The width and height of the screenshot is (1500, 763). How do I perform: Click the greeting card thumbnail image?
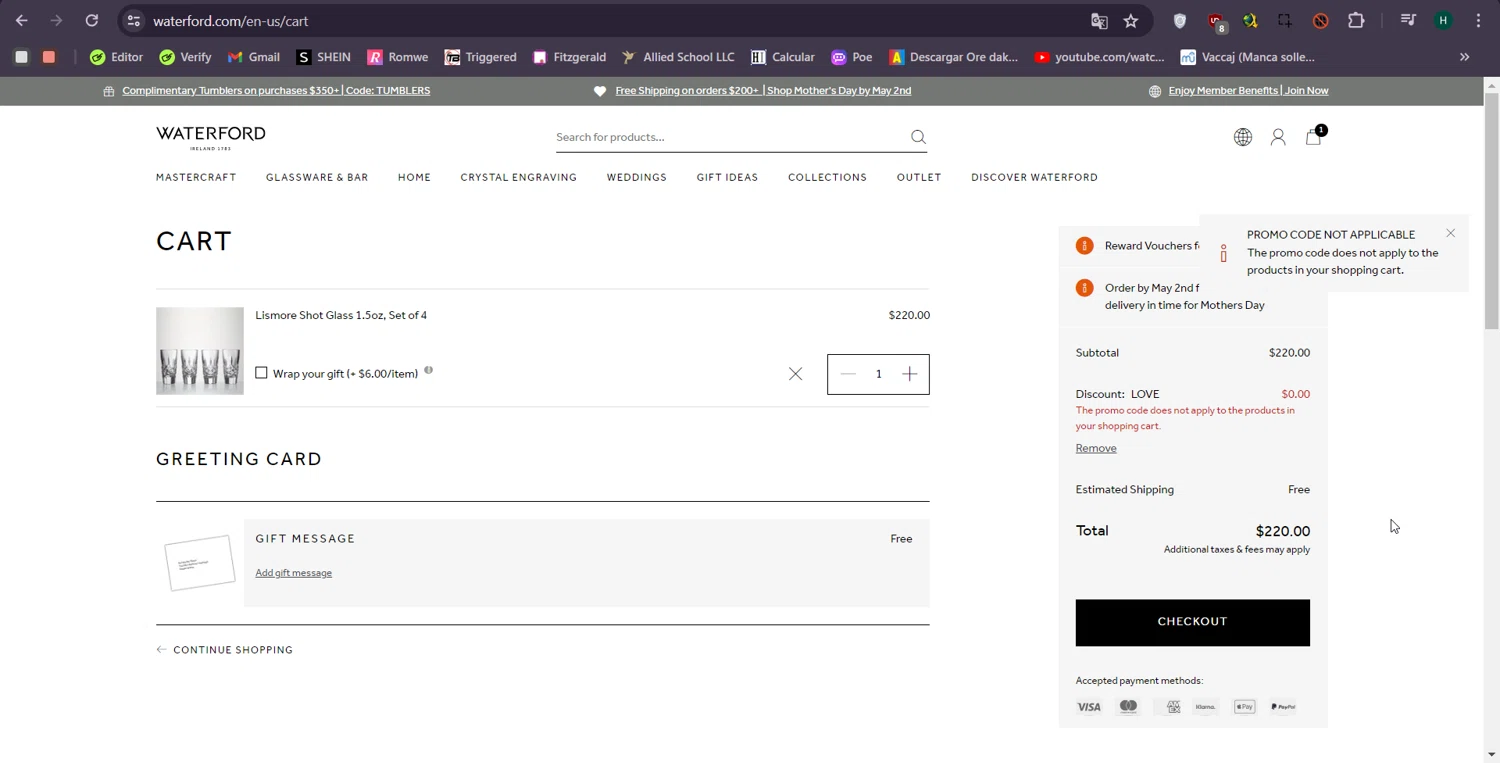click(200, 563)
